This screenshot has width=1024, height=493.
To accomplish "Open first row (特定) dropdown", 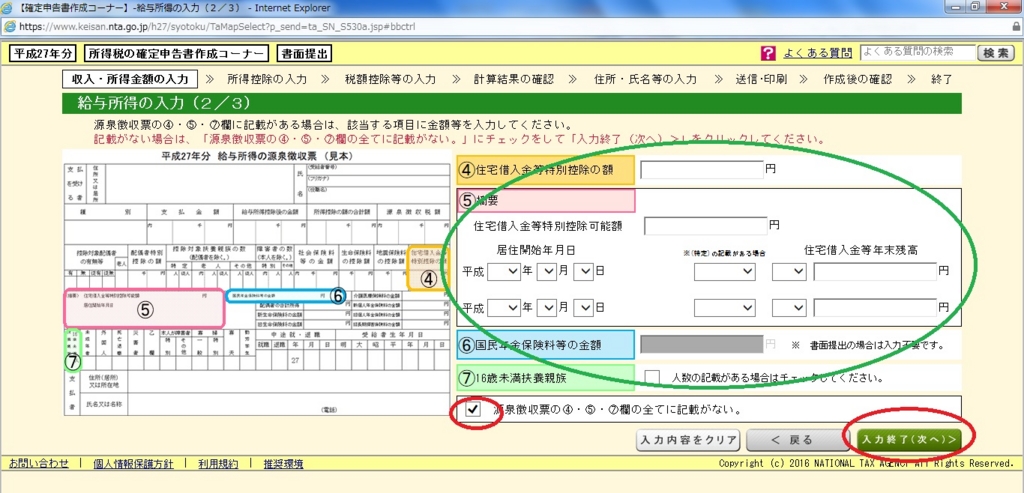I will [724, 270].
